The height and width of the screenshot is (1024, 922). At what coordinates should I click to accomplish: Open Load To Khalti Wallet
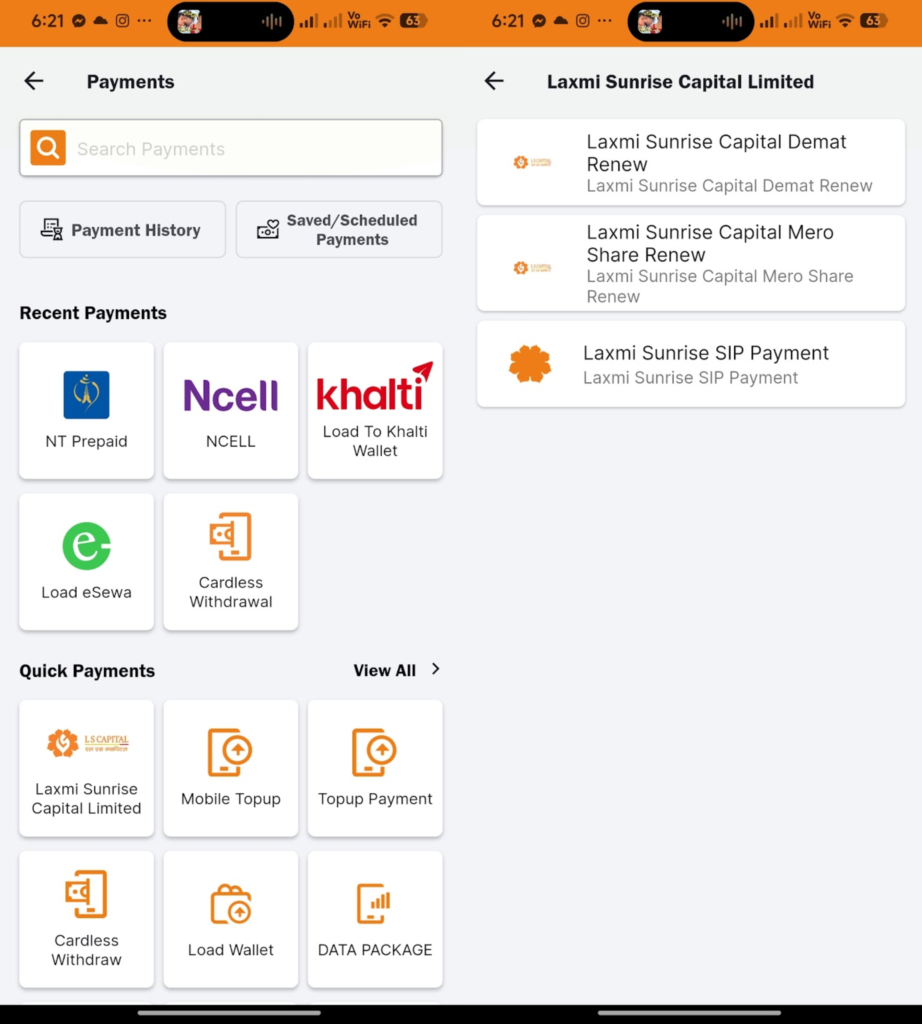coord(375,410)
